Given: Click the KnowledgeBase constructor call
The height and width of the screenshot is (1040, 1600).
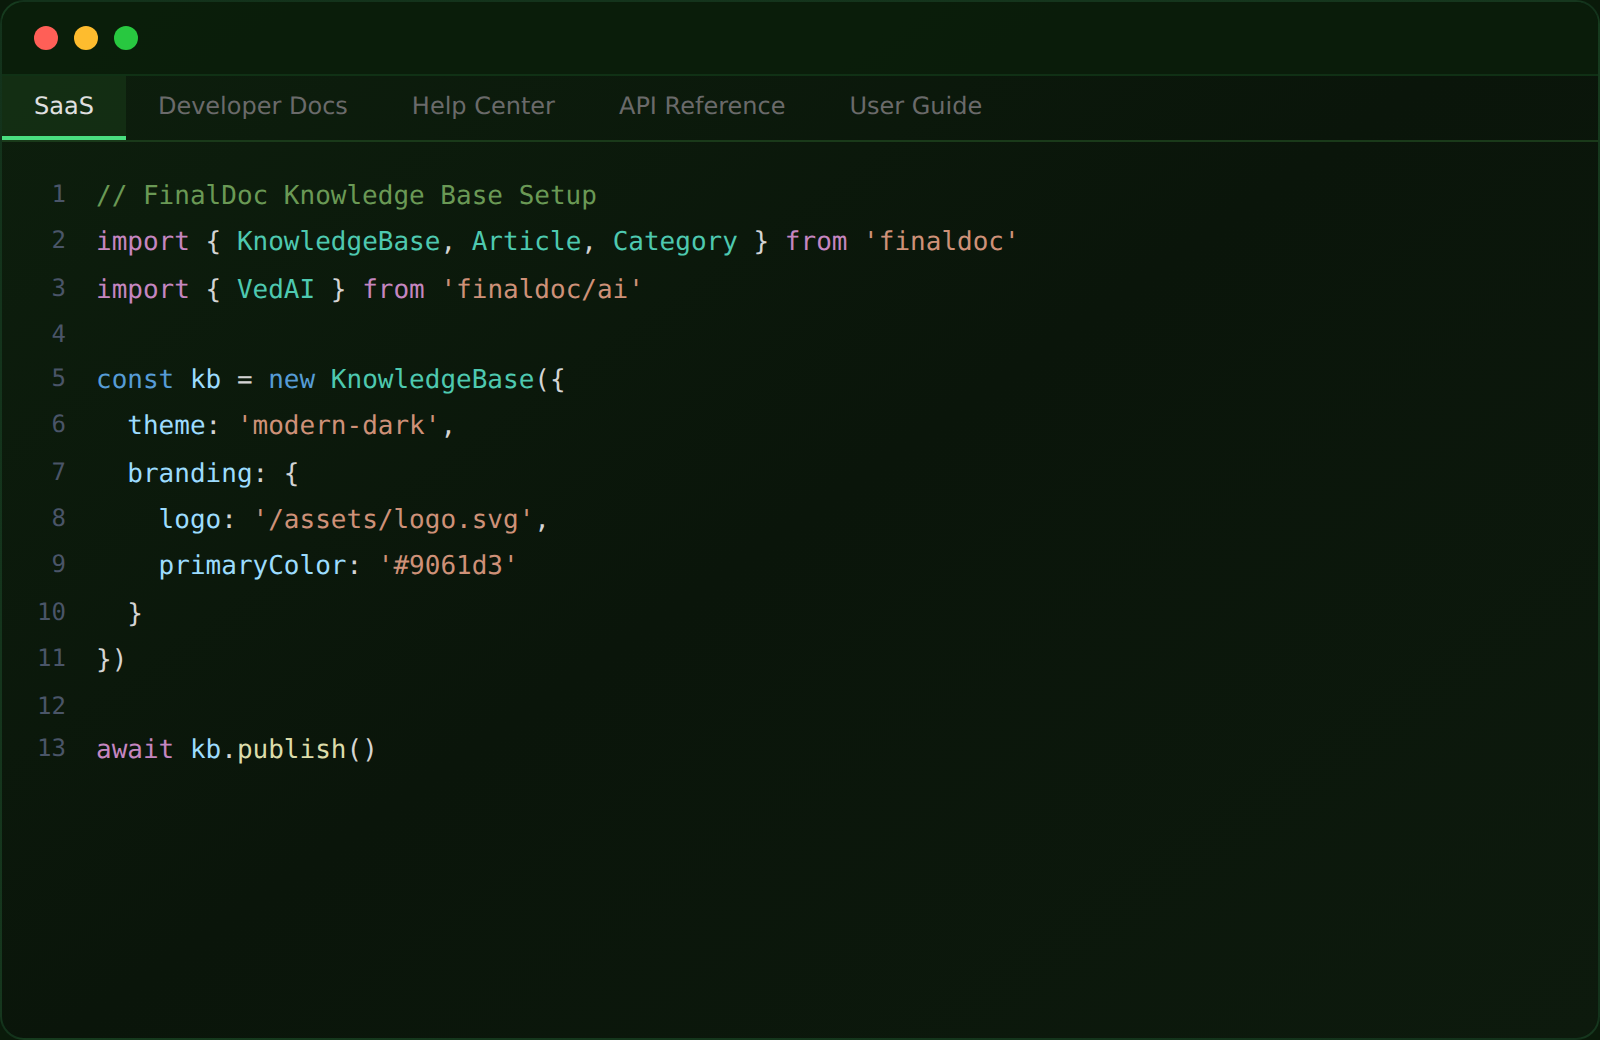Looking at the screenshot, I should [430, 379].
